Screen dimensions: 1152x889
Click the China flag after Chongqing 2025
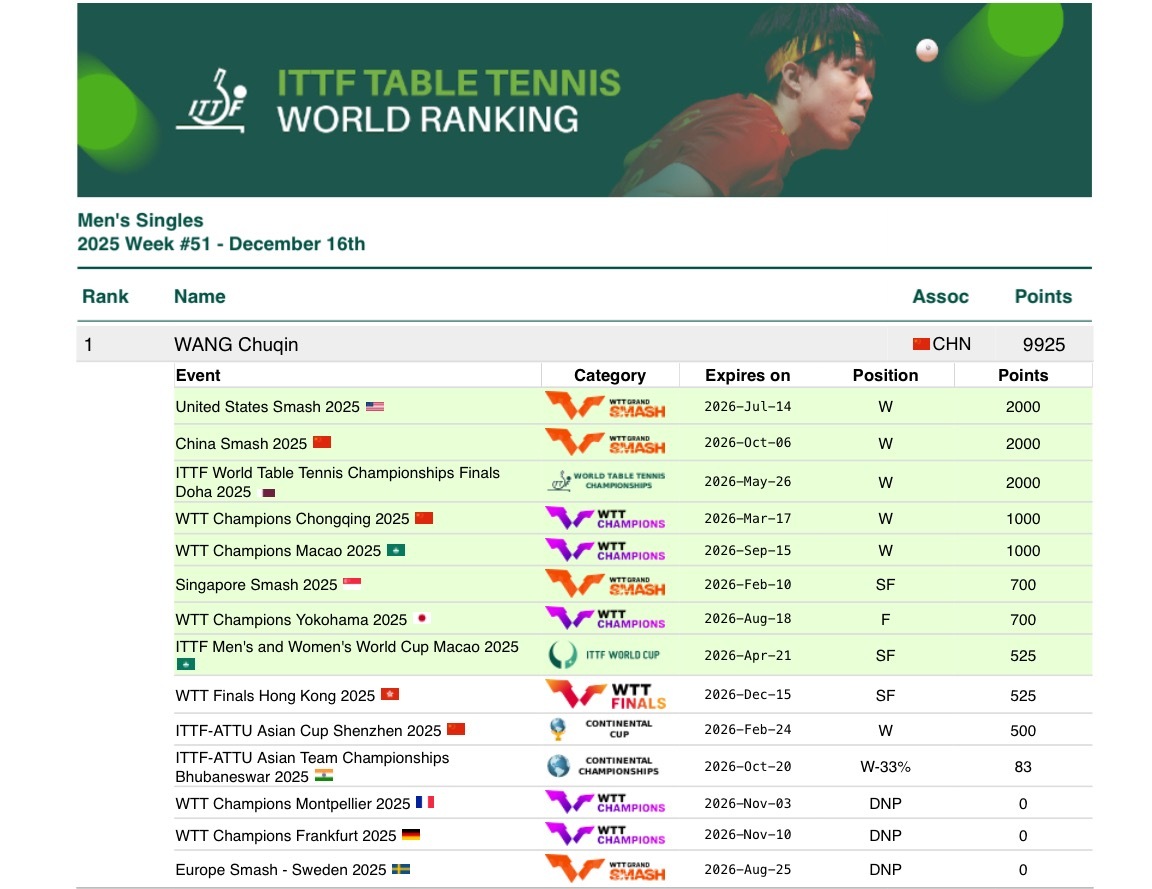424,518
